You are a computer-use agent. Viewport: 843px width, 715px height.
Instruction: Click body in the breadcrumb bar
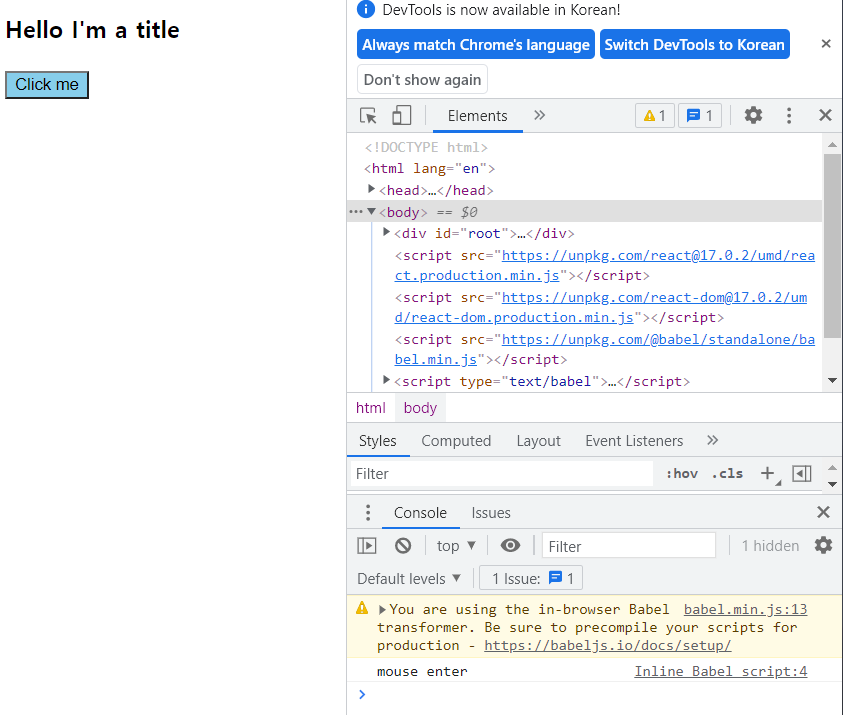tap(420, 408)
